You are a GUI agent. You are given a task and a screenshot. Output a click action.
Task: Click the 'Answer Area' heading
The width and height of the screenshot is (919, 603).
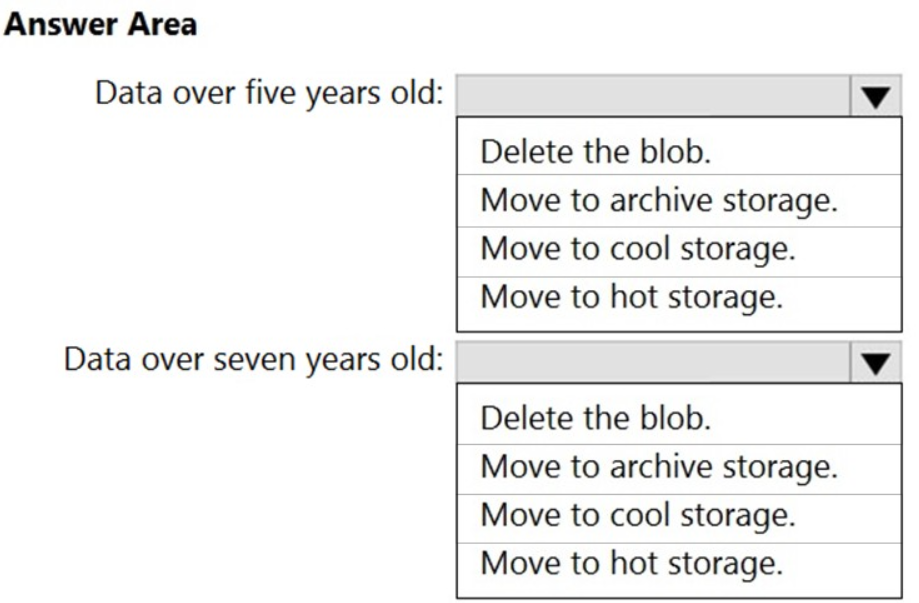(x=102, y=25)
